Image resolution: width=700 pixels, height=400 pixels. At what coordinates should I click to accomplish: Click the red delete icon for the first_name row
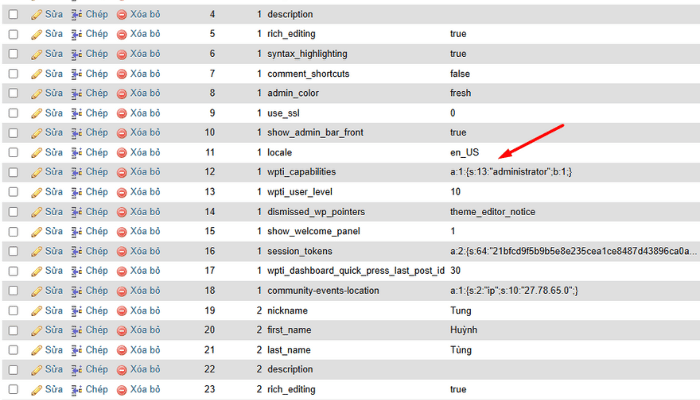(122, 330)
